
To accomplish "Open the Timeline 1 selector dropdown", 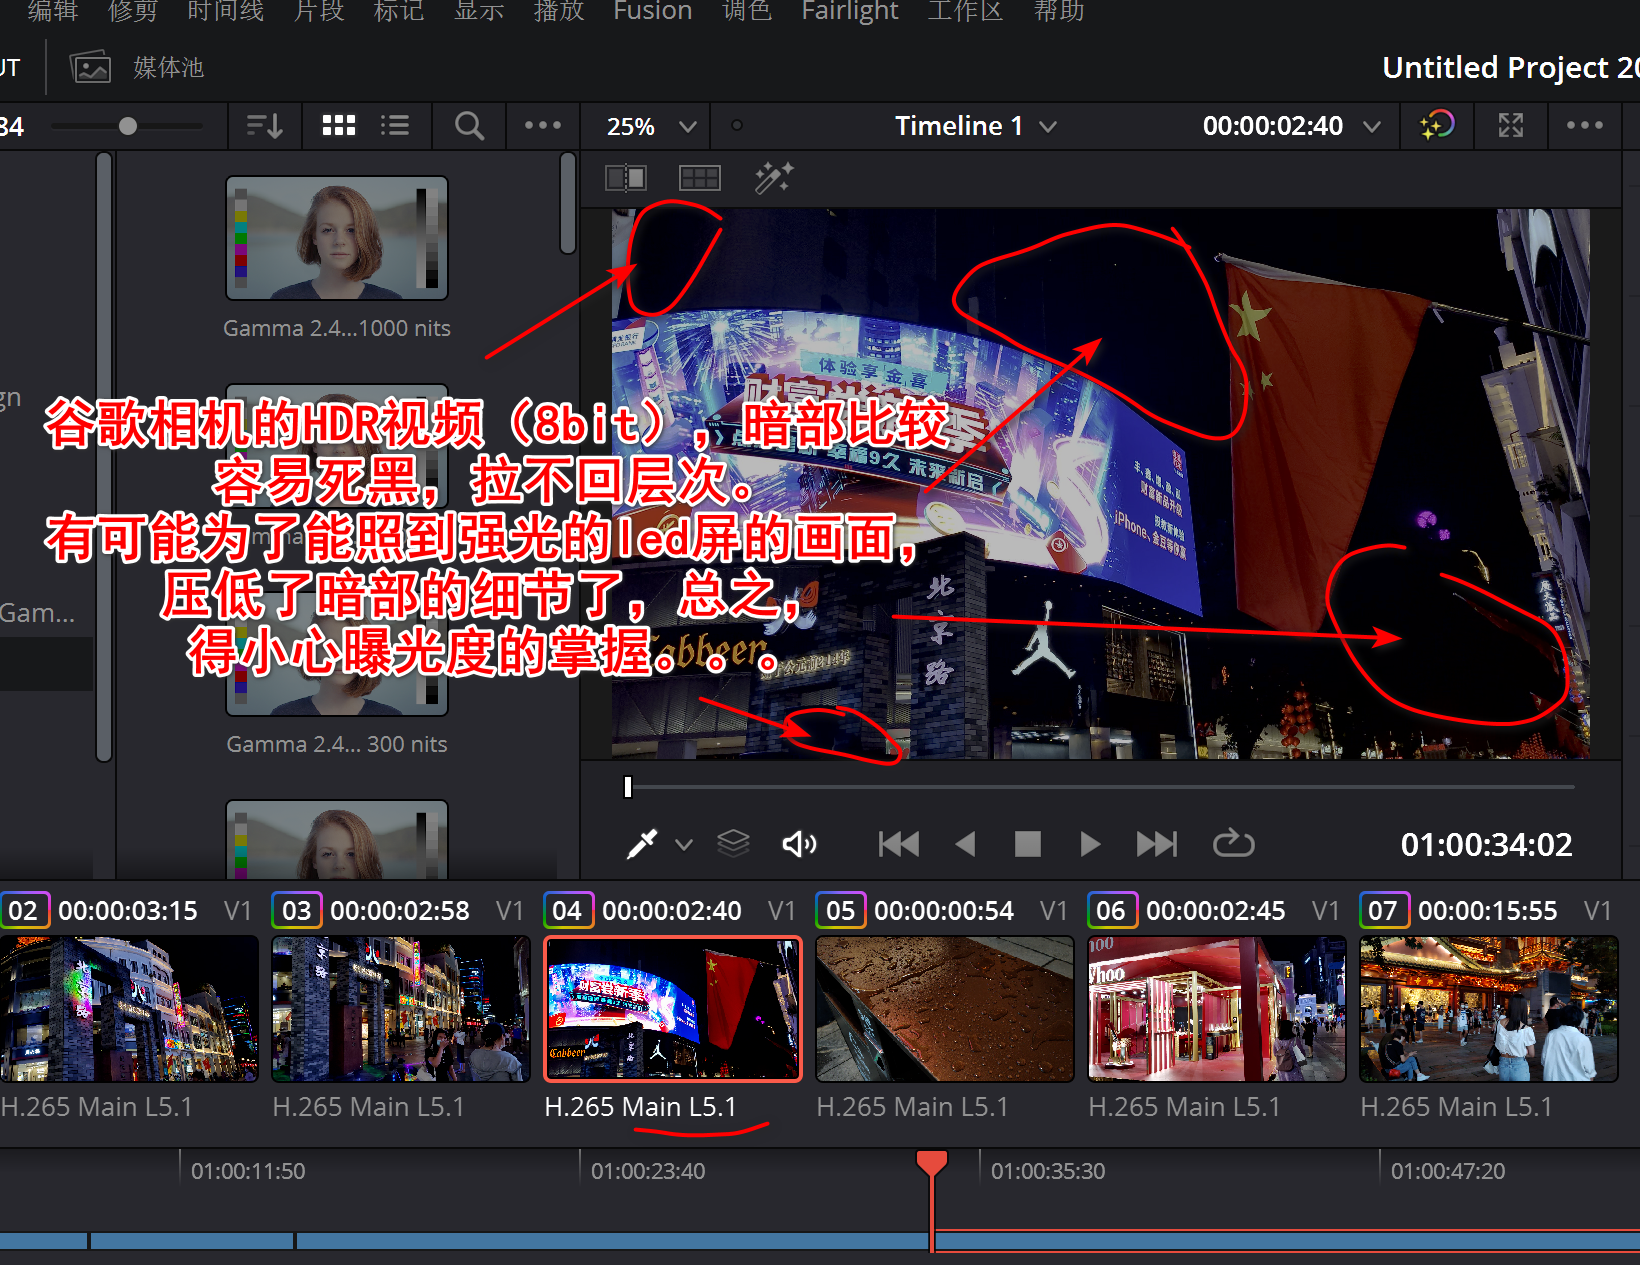I will pos(975,127).
